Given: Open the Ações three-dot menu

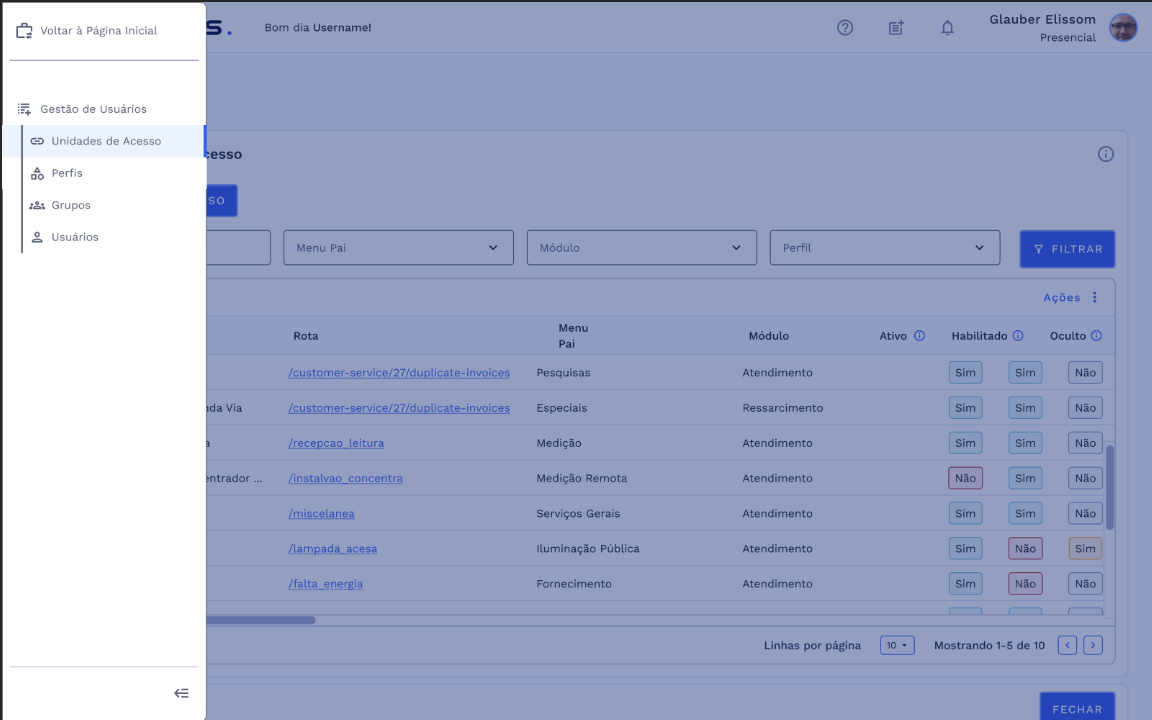Looking at the screenshot, I should tap(1094, 298).
